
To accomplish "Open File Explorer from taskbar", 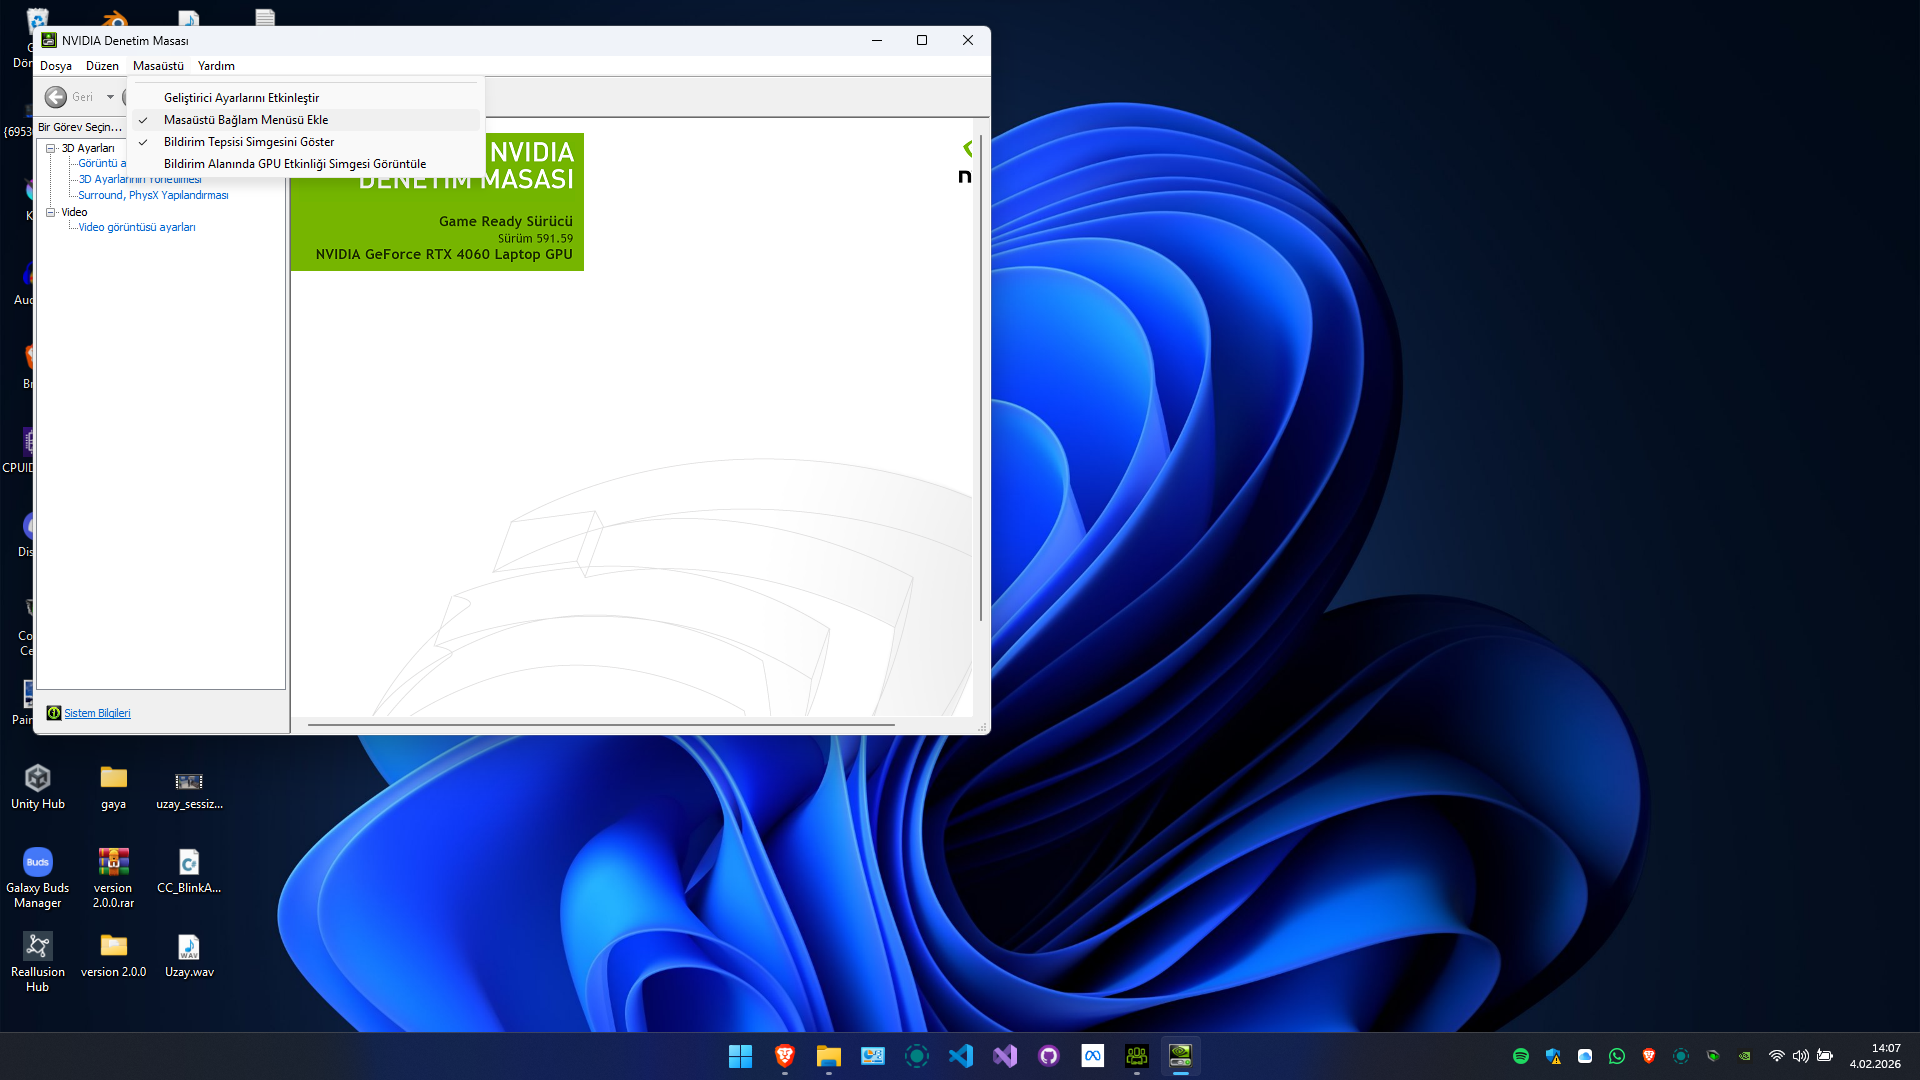I will click(x=829, y=1056).
